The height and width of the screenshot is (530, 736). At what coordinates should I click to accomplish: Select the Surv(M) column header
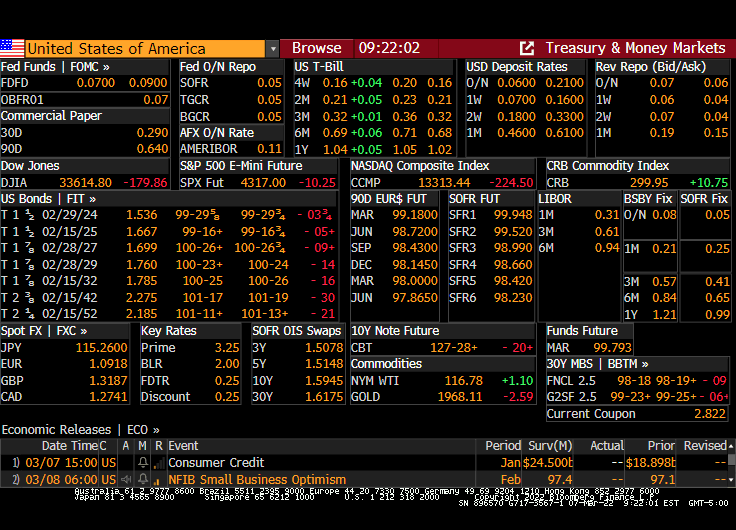click(550, 446)
